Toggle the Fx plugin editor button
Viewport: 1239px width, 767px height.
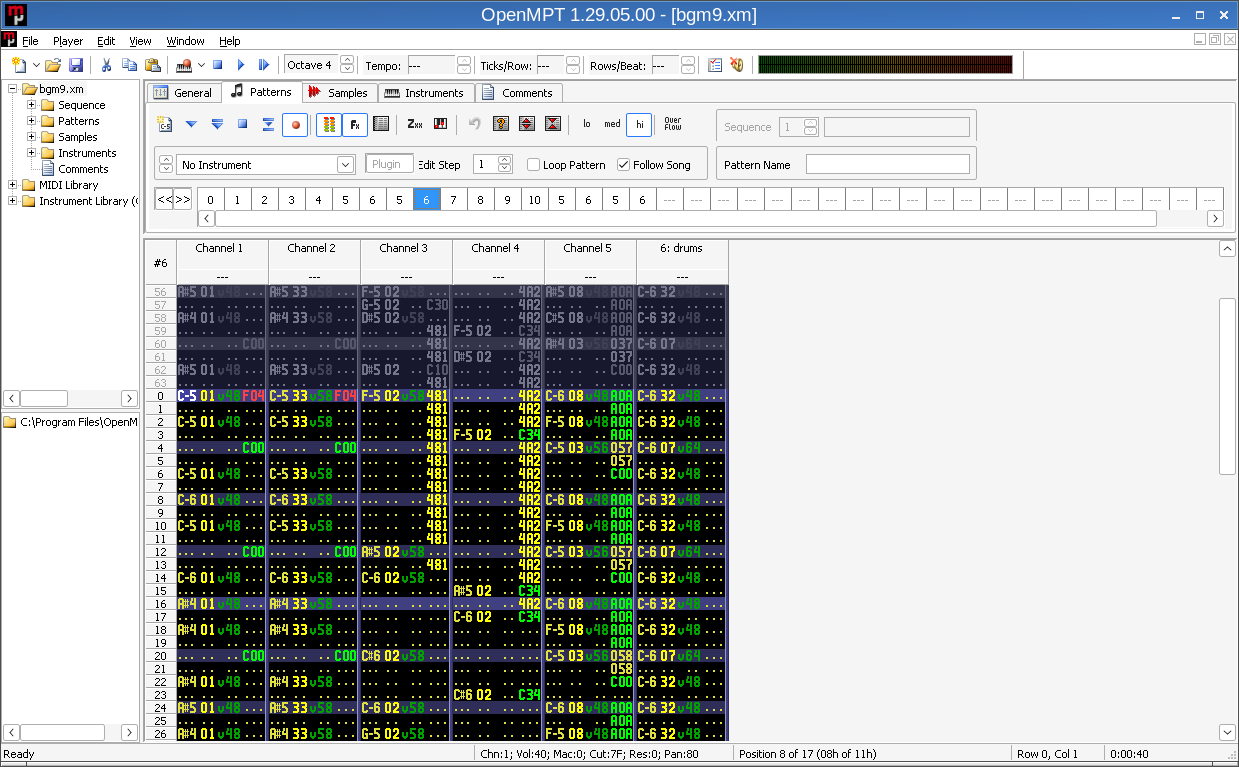tap(354, 124)
